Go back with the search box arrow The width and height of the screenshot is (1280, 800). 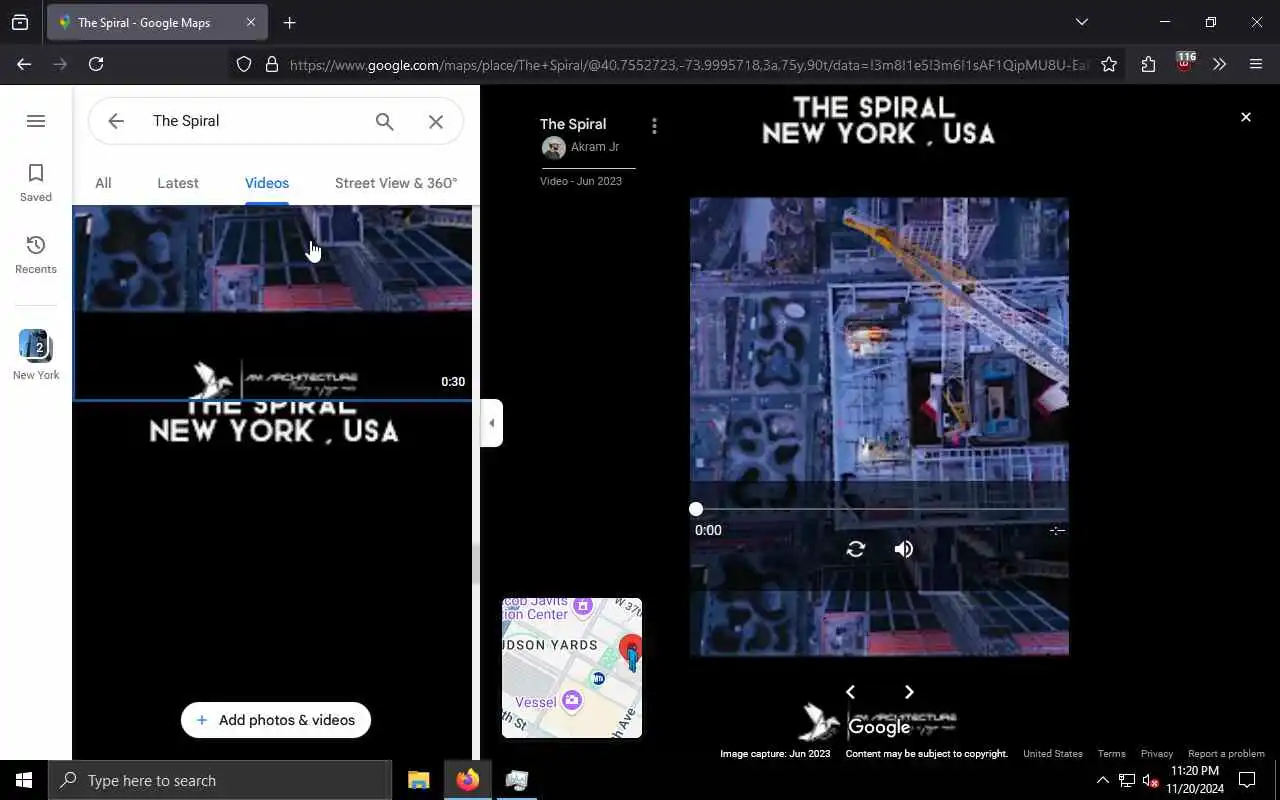coord(116,121)
